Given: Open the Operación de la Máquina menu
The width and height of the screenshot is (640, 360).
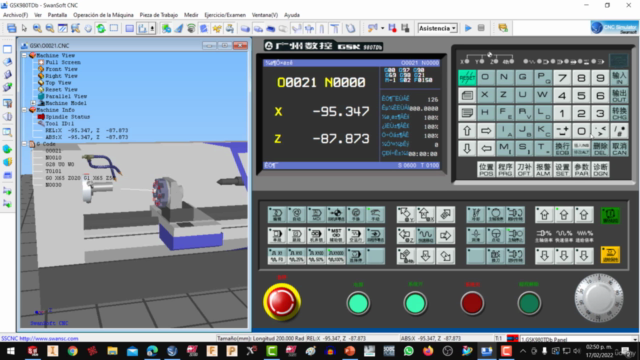Looking at the screenshot, I should [x=103, y=15].
